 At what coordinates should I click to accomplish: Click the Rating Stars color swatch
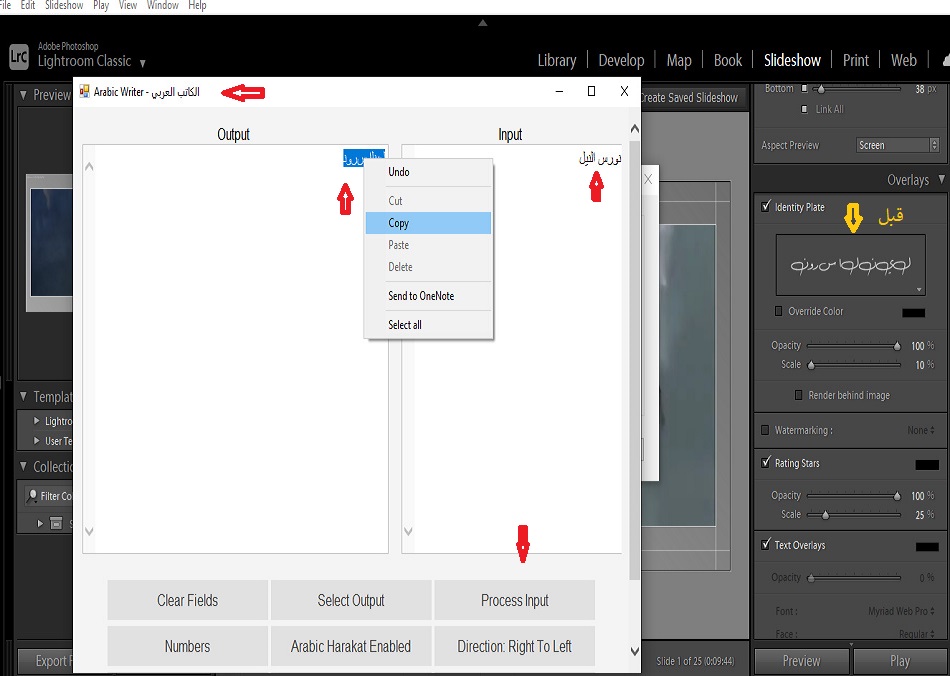coord(926,464)
